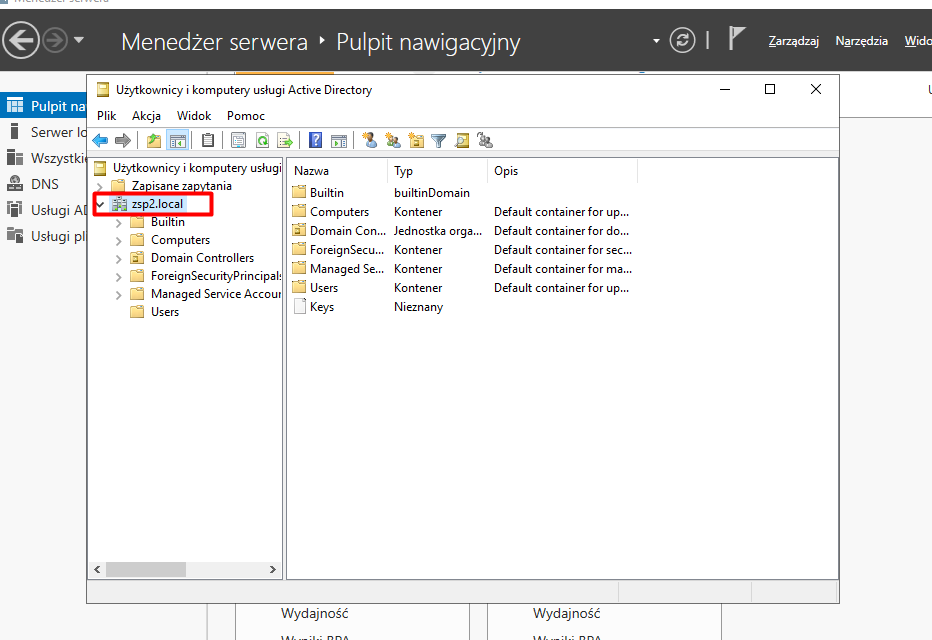This screenshot has height=640, width=932.
Task: Select the Users container in the list
Action: (x=323, y=288)
